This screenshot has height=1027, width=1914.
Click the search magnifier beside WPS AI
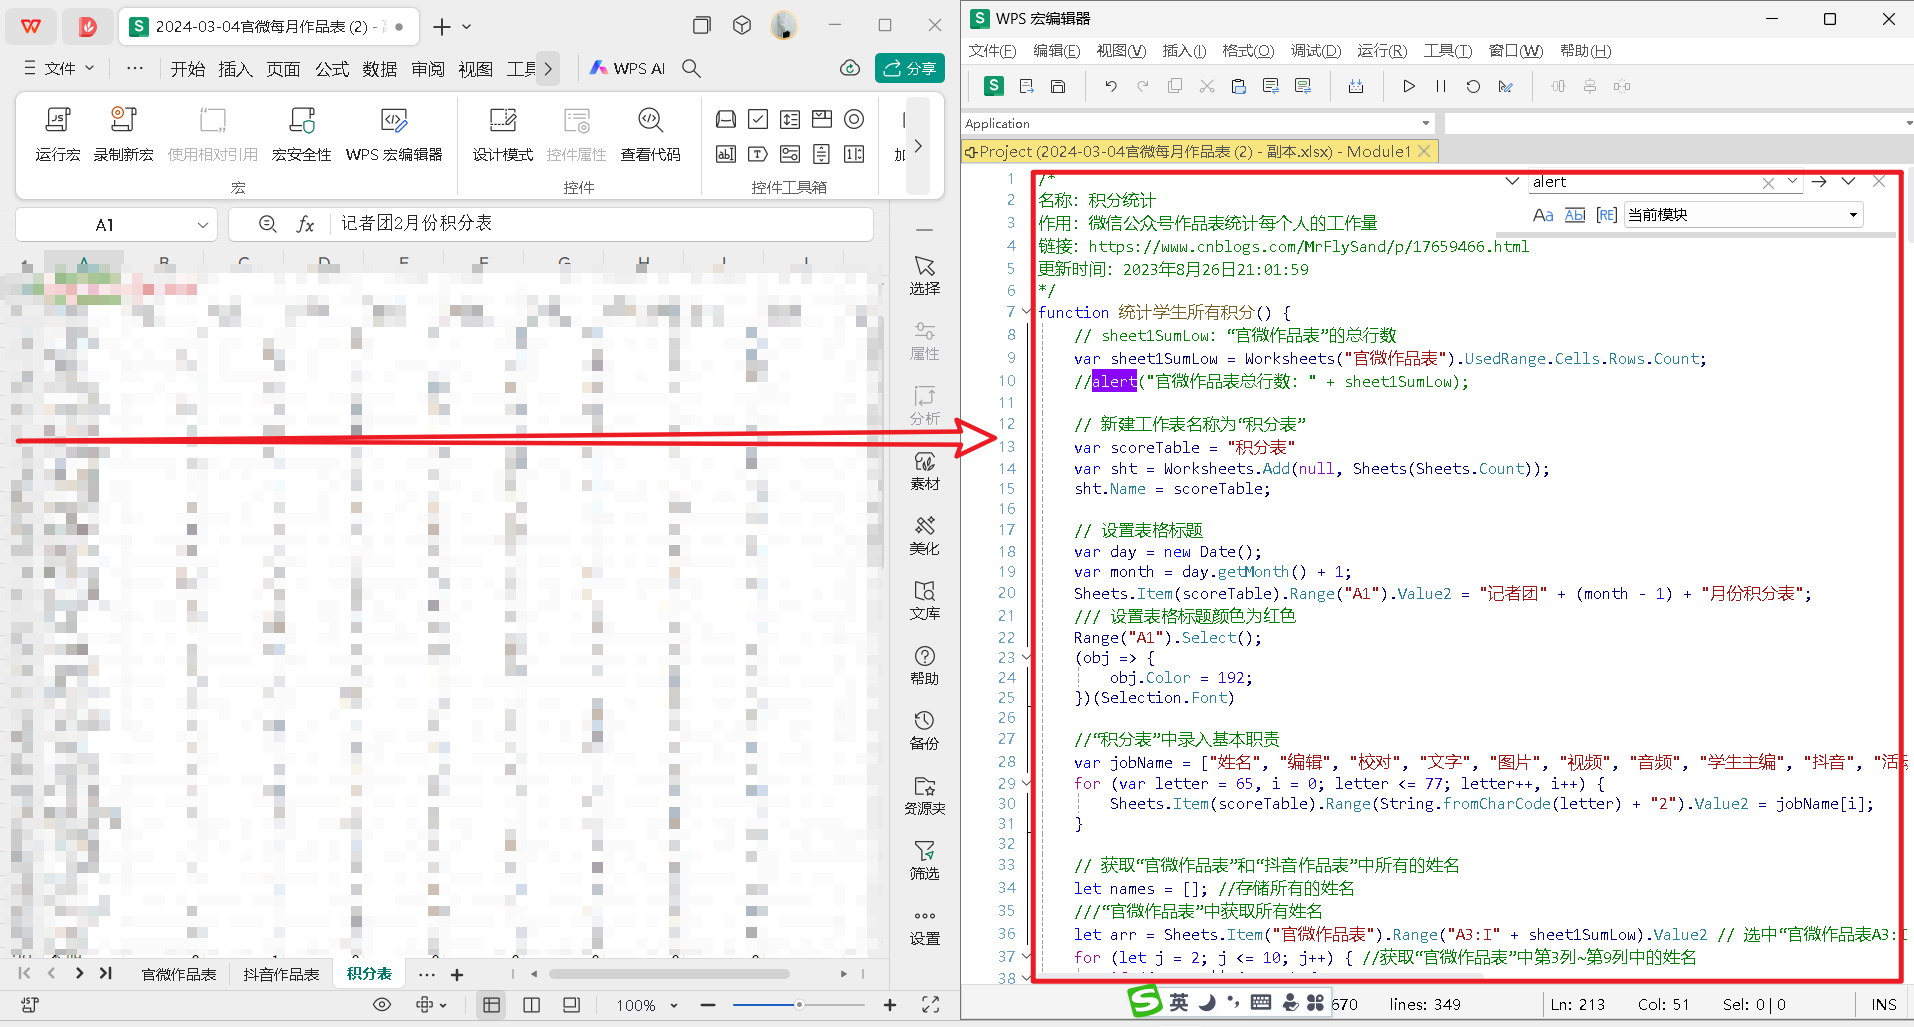click(x=691, y=68)
